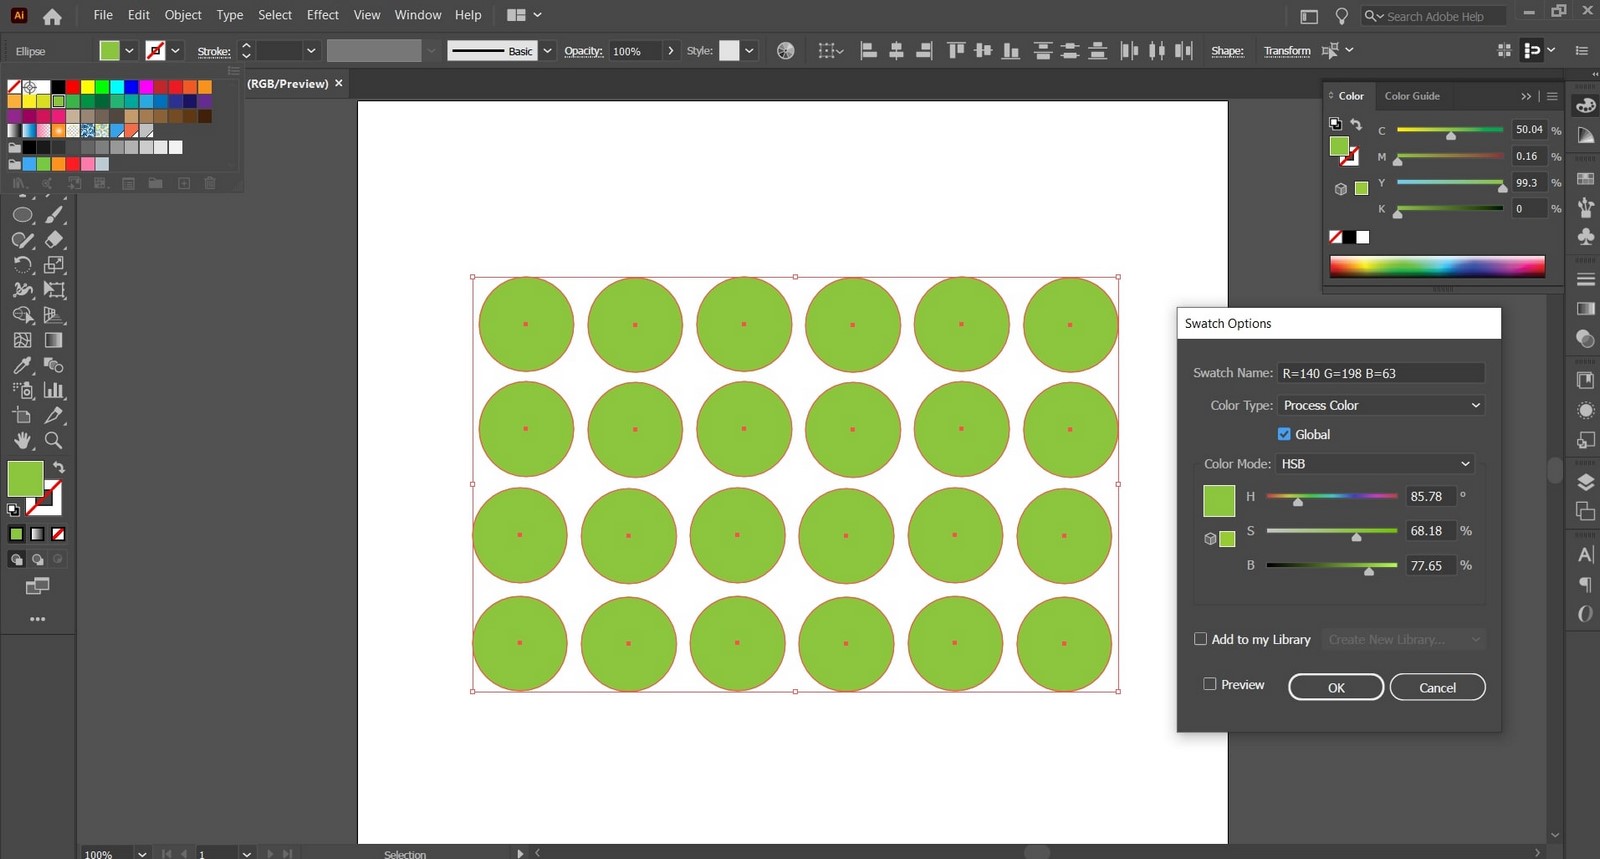This screenshot has width=1600, height=859.
Task: Select the Hand tool
Action: 22,440
